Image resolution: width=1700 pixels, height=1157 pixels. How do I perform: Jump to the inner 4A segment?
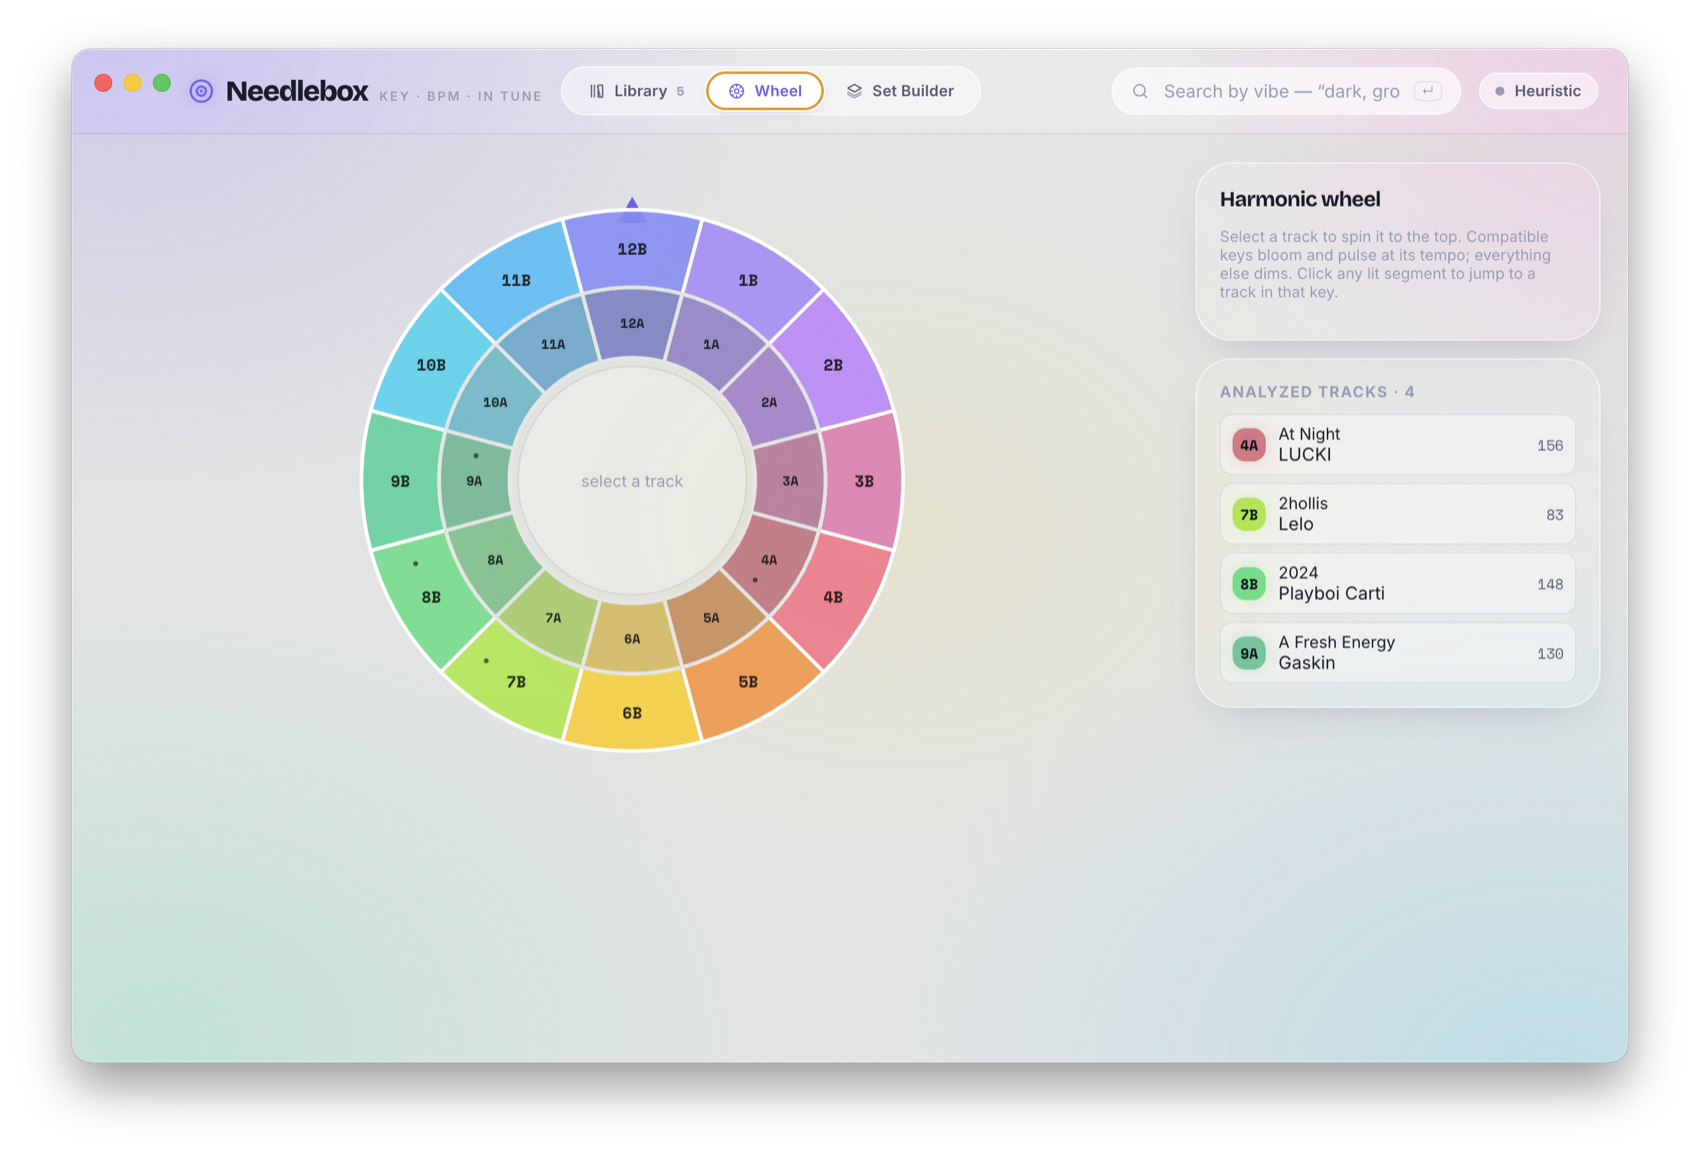tap(769, 560)
